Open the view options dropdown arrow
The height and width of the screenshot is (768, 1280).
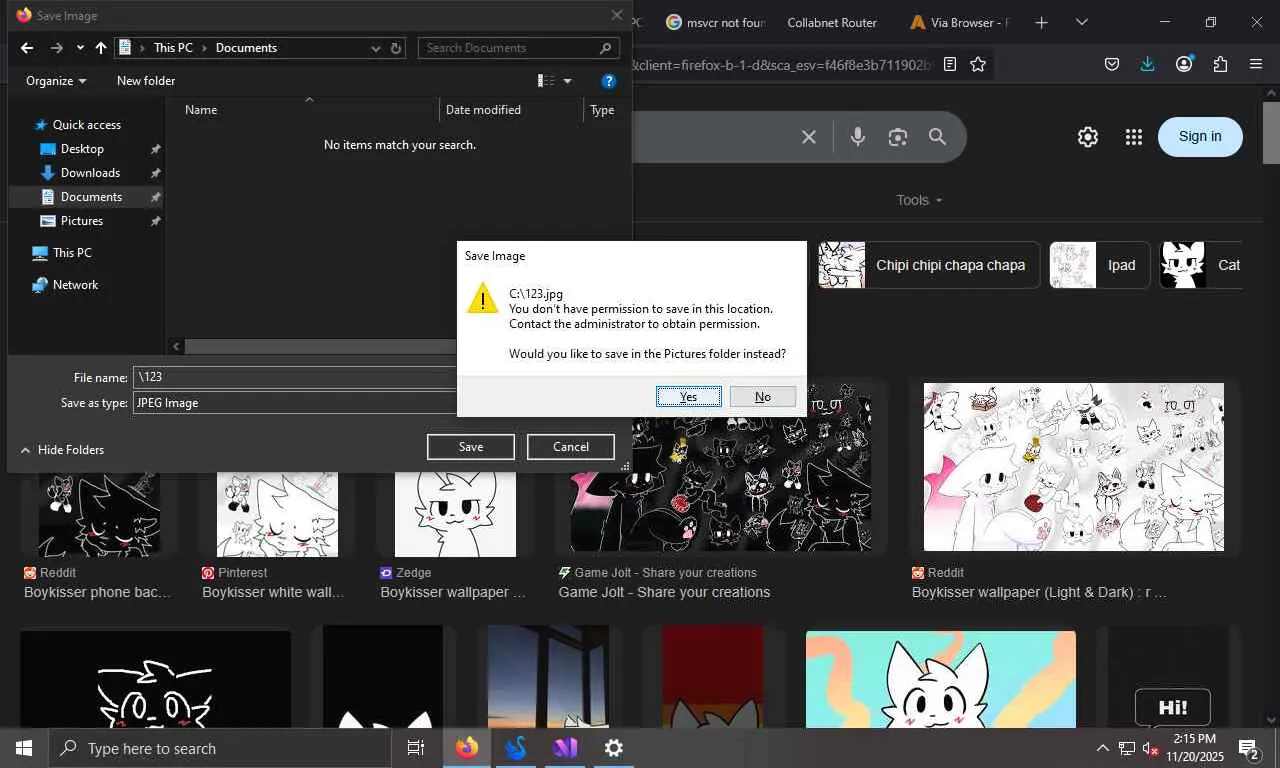[567, 81]
